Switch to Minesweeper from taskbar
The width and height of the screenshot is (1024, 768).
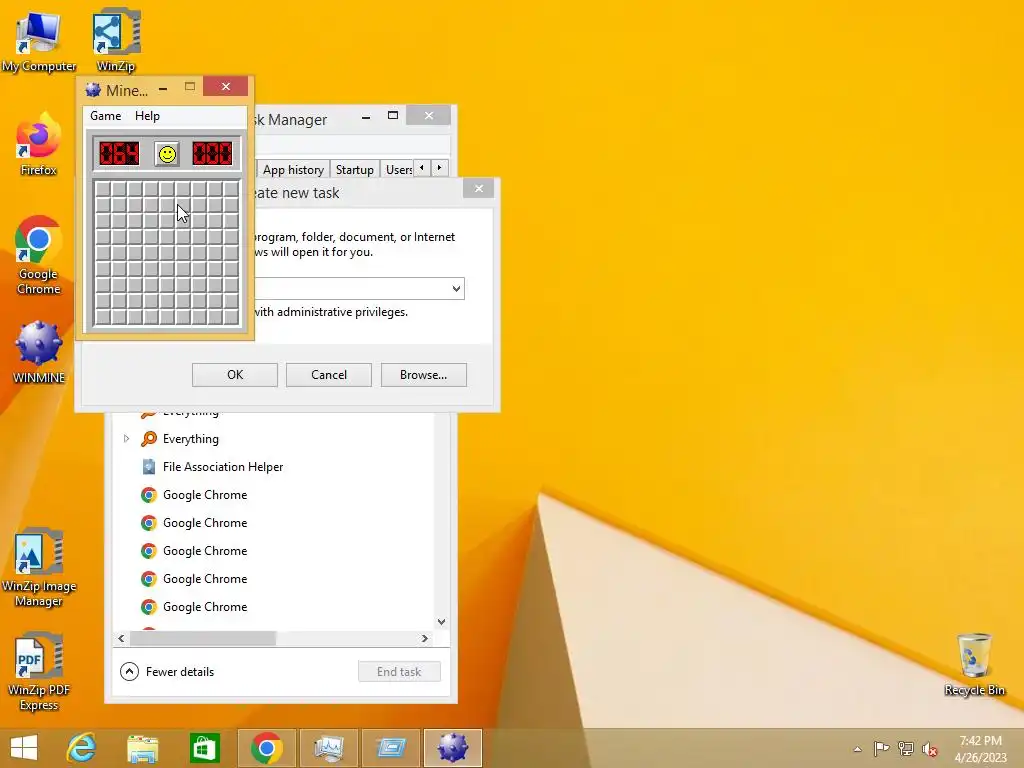point(453,748)
